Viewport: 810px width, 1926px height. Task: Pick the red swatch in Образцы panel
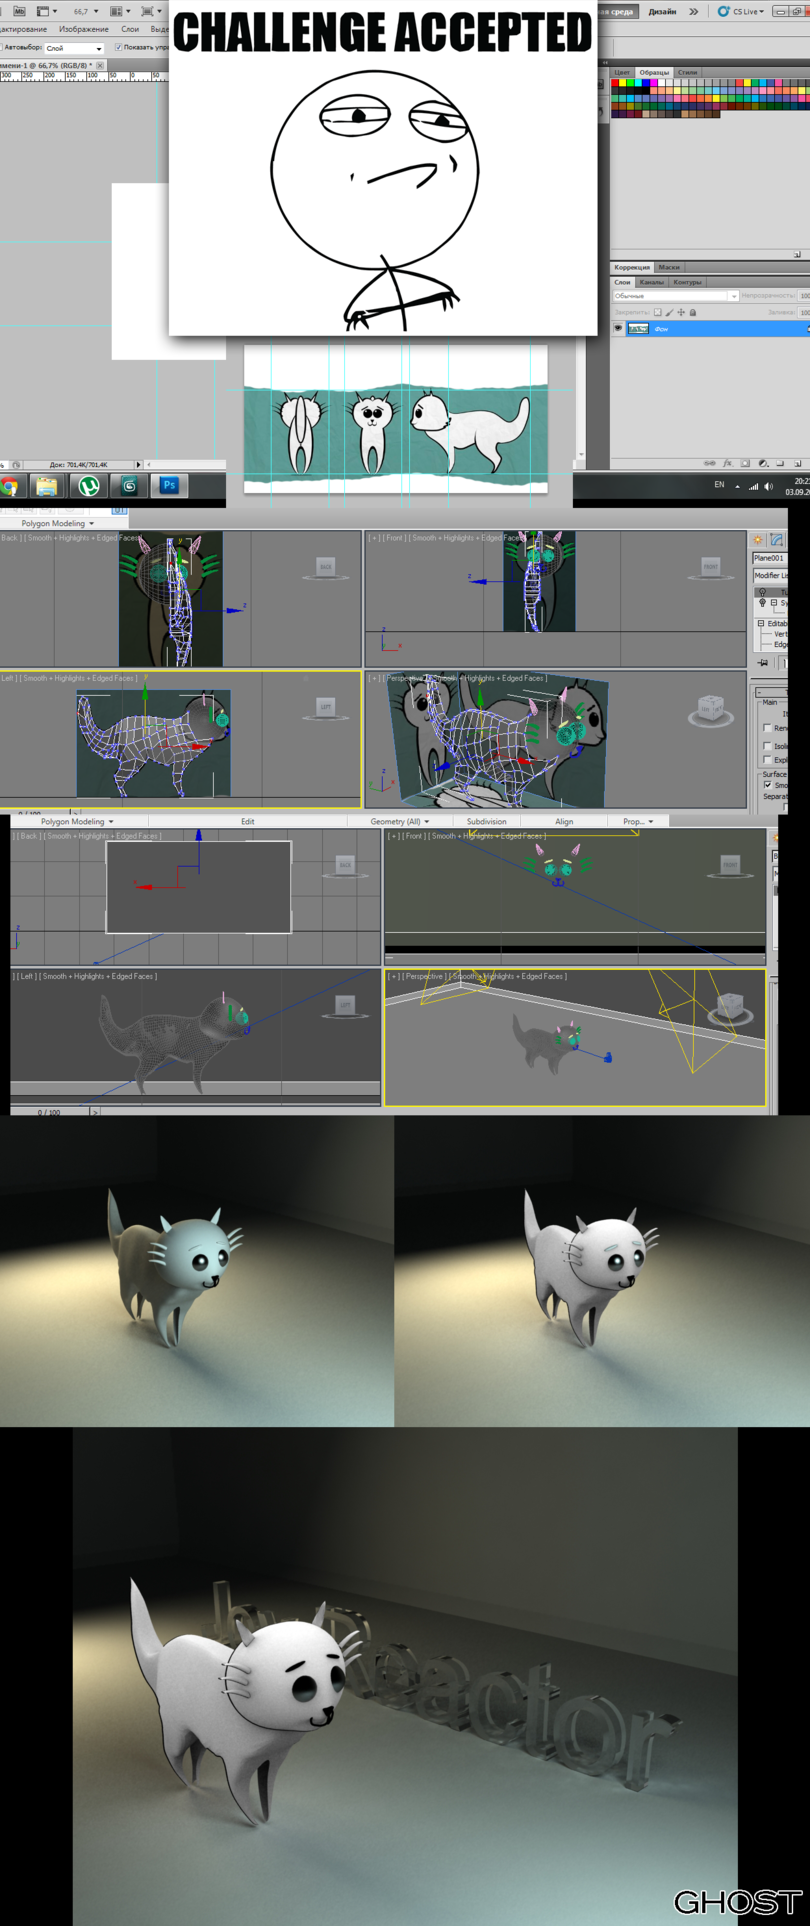[615, 83]
